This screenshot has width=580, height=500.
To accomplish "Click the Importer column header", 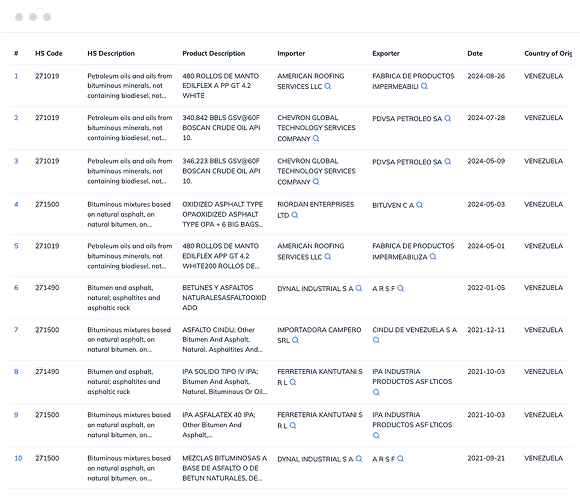I will click(x=291, y=53).
